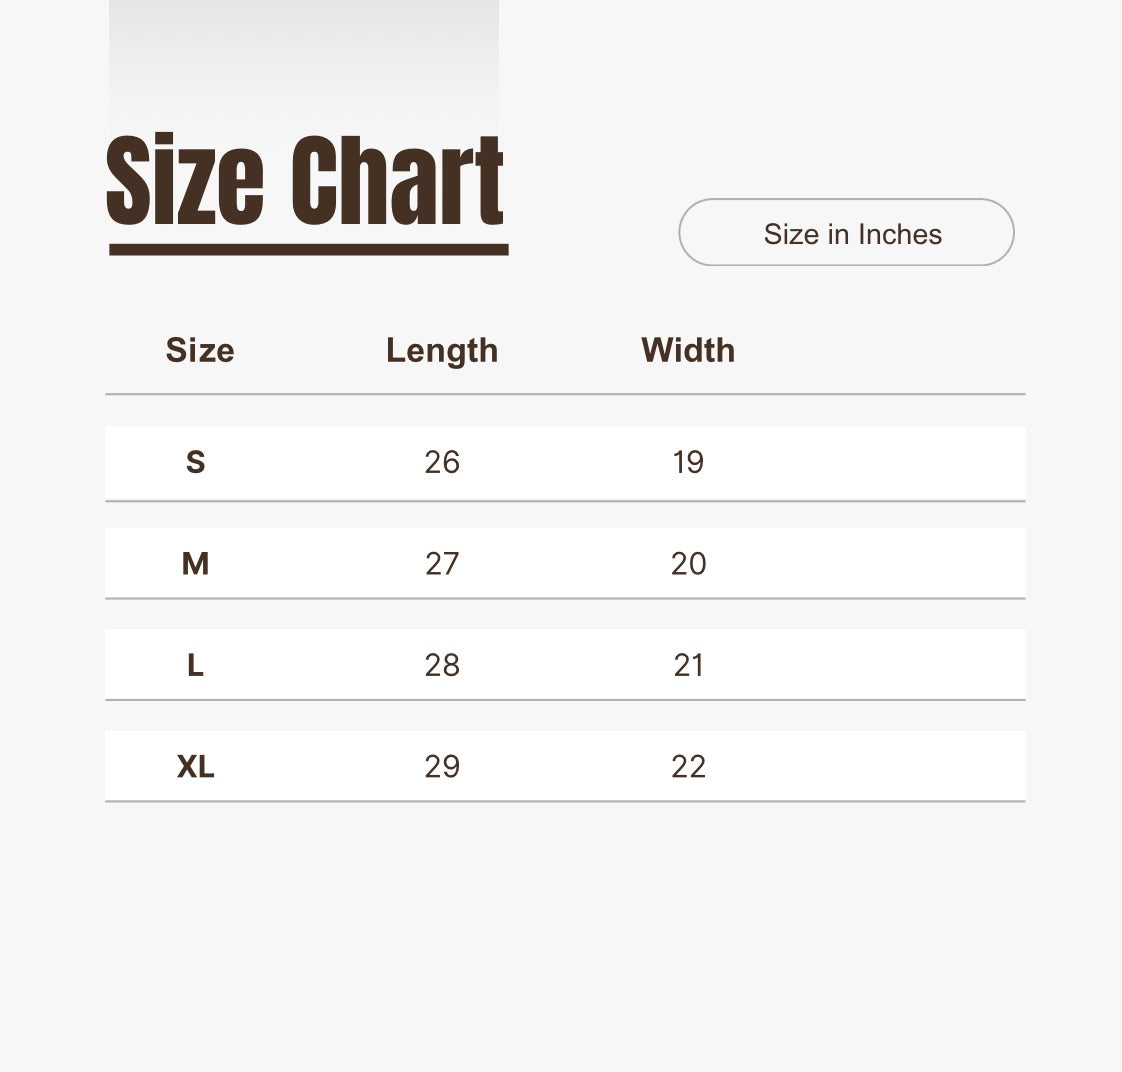Click width value 21 in L row
Viewport: 1122px width, 1072px height.
(688, 665)
